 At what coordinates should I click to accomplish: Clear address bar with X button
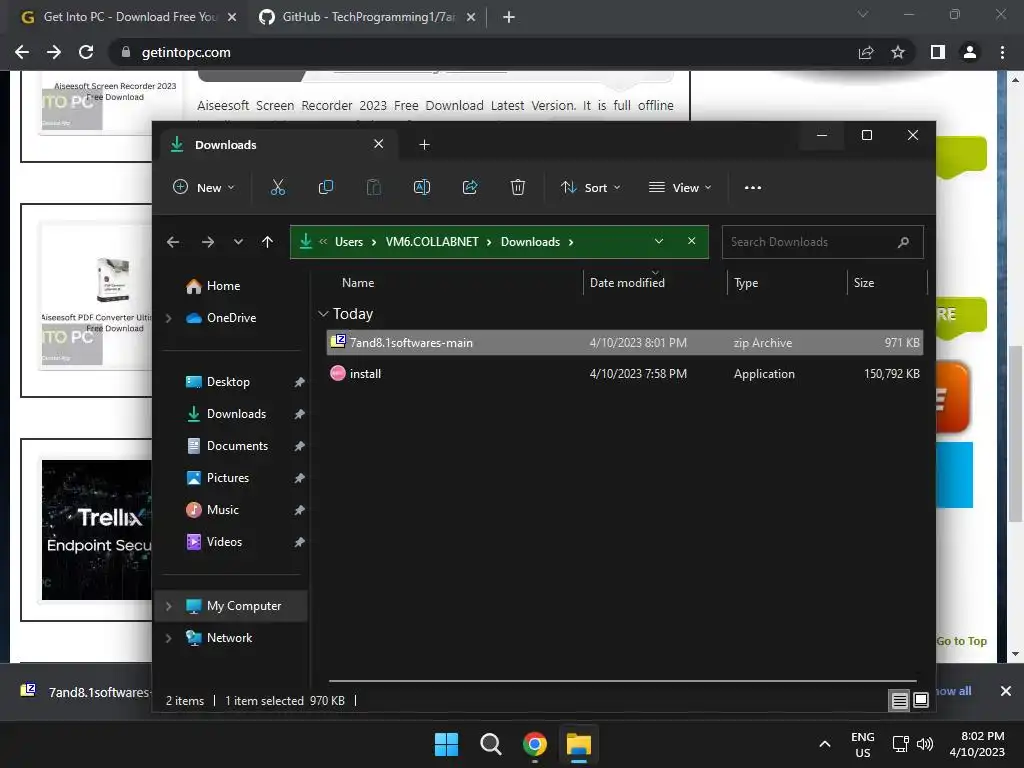click(692, 241)
